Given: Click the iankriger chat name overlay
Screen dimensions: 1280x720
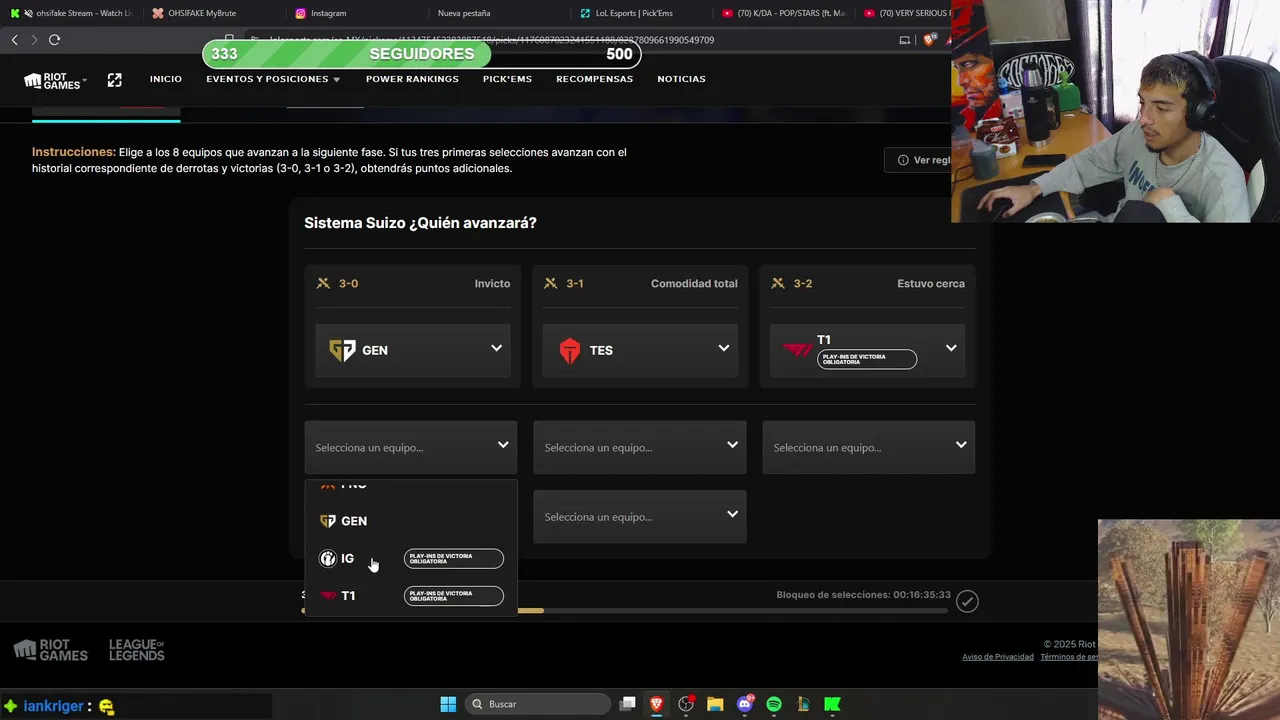Looking at the screenshot, I should (x=53, y=706).
